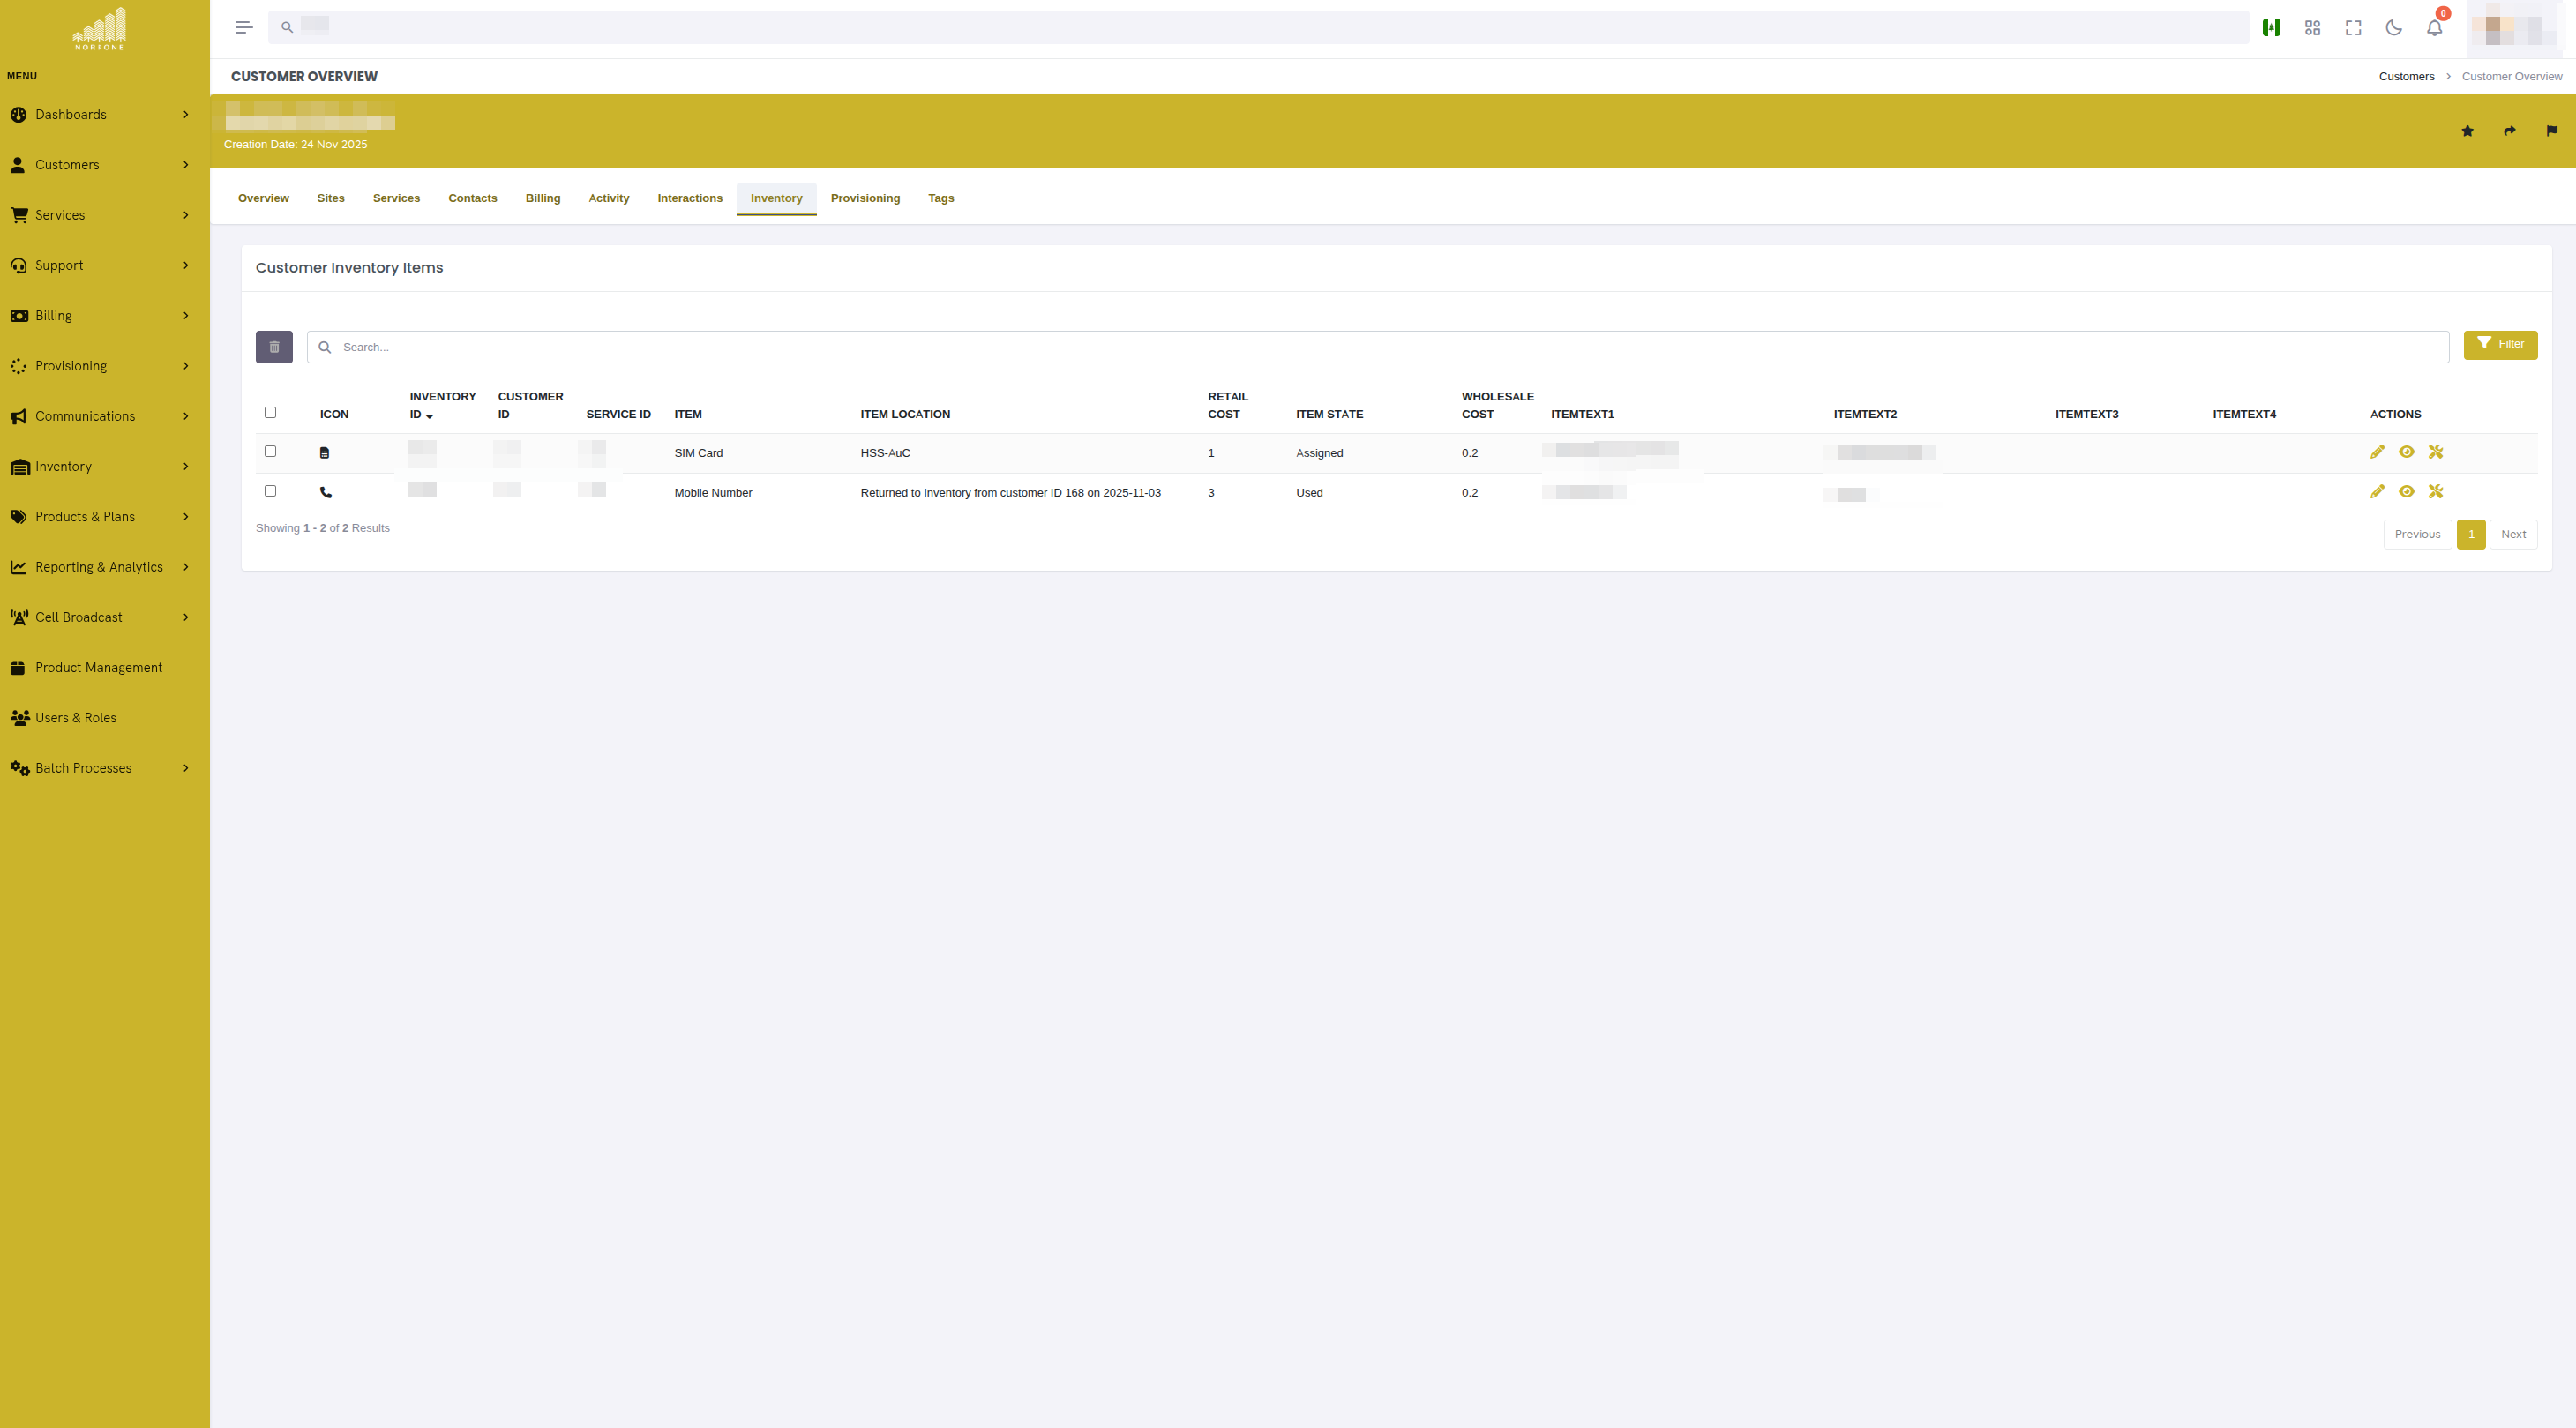This screenshot has width=2576, height=1428.
Task: Check the select-all checkbox in the table header
Action: (270, 411)
